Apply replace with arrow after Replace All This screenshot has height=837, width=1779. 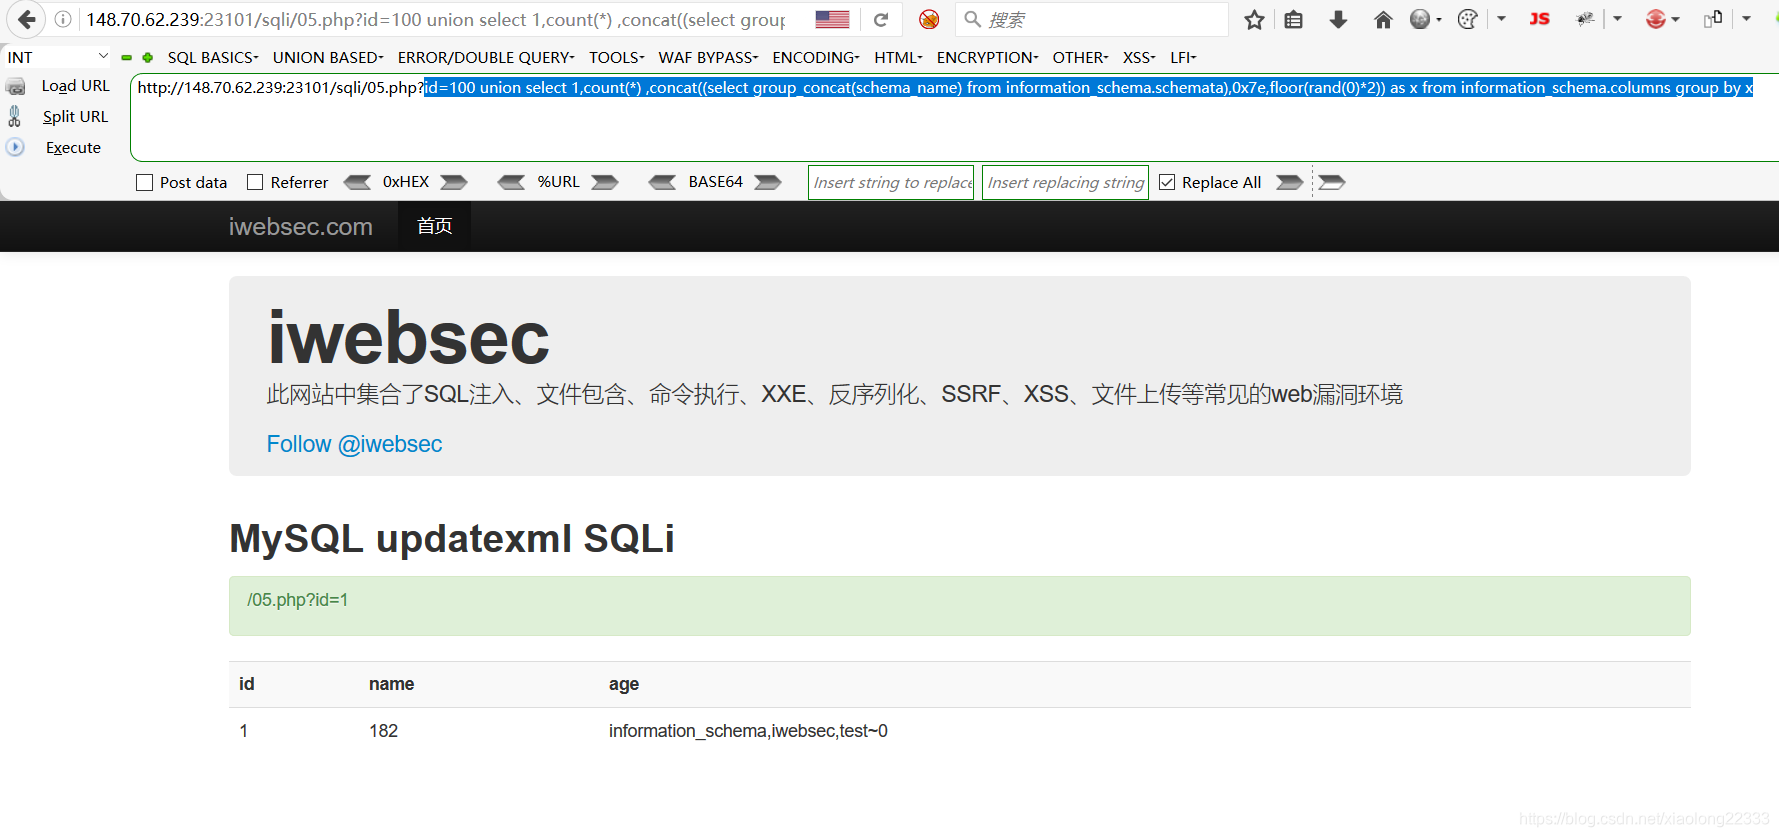click(1290, 182)
